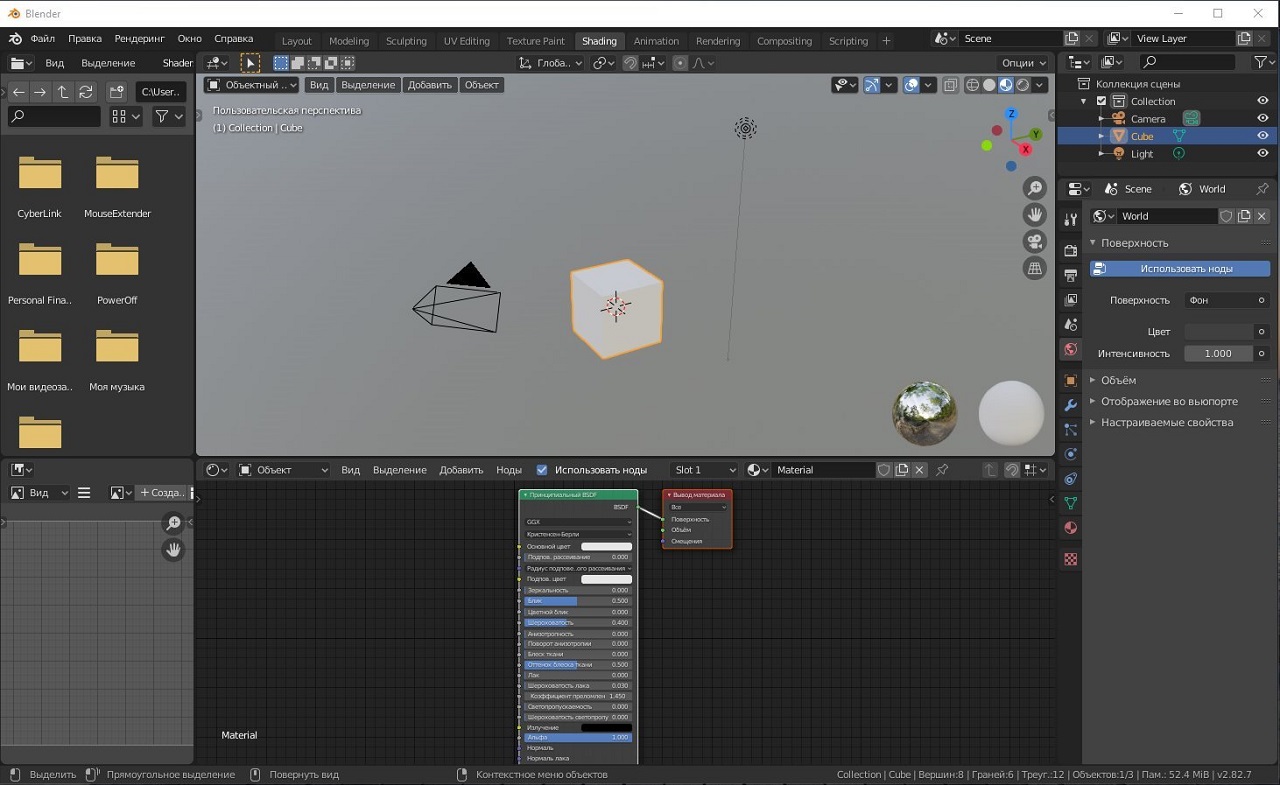Expand the Объём panel section
This screenshot has height=785, width=1280.
(1118, 380)
